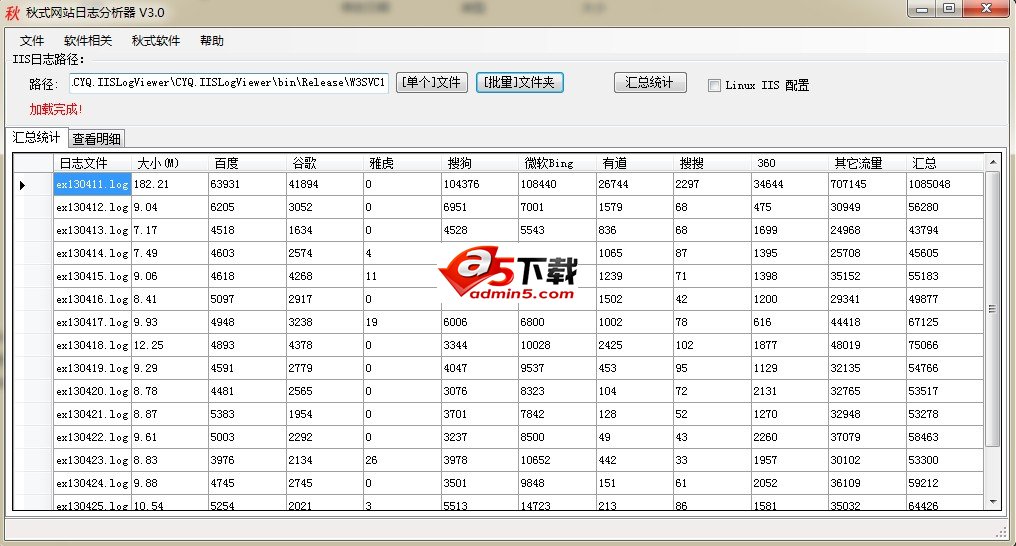The height and width of the screenshot is (546, 1016).
Task: Select the ex130422.log file cell
Action: pos(93,437)
